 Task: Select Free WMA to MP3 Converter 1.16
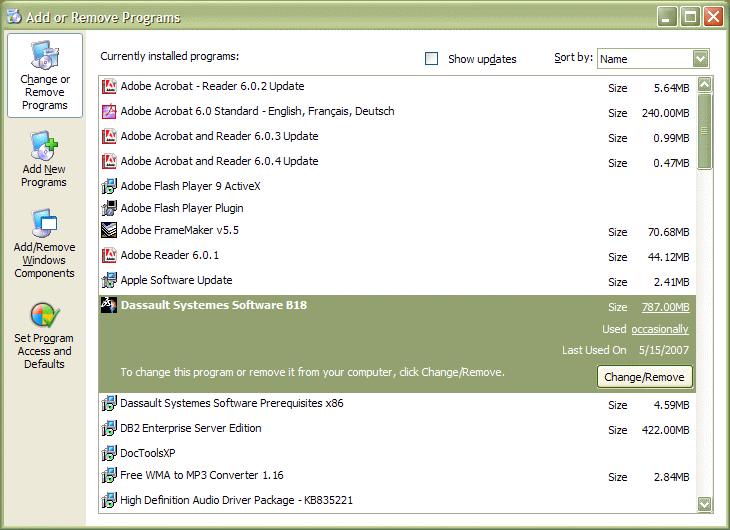(397, 476)
